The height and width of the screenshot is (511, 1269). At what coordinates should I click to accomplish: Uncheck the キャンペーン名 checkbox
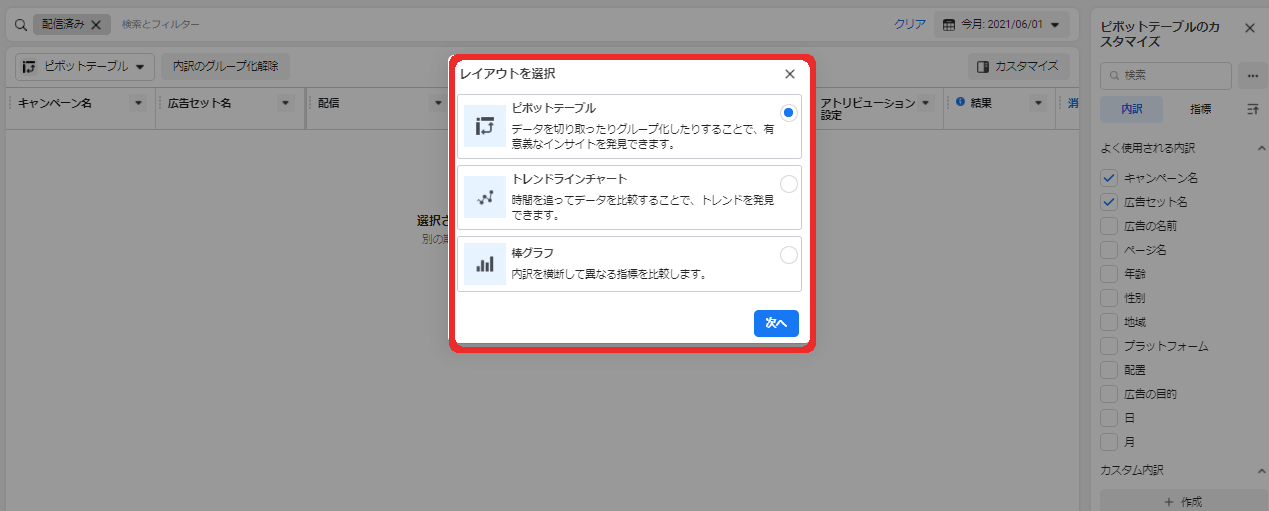point(1108,178)
